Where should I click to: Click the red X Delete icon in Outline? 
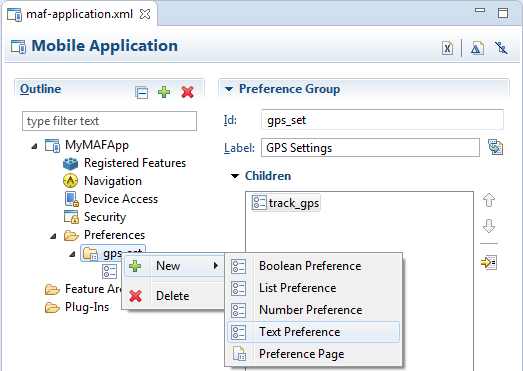187,92
